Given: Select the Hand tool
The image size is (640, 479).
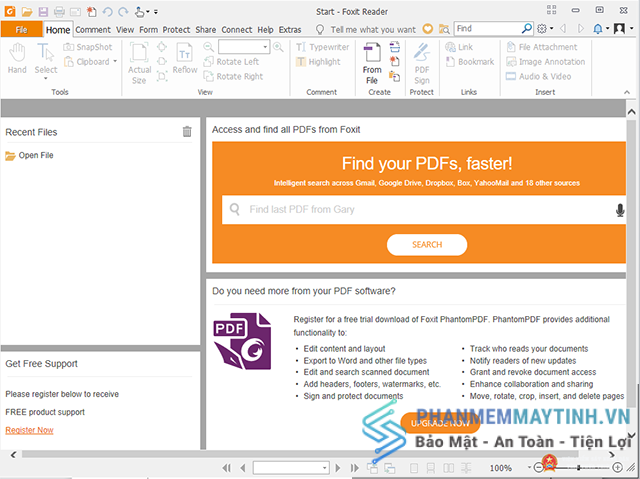Looking at the screenshot, I should (17, 58).
